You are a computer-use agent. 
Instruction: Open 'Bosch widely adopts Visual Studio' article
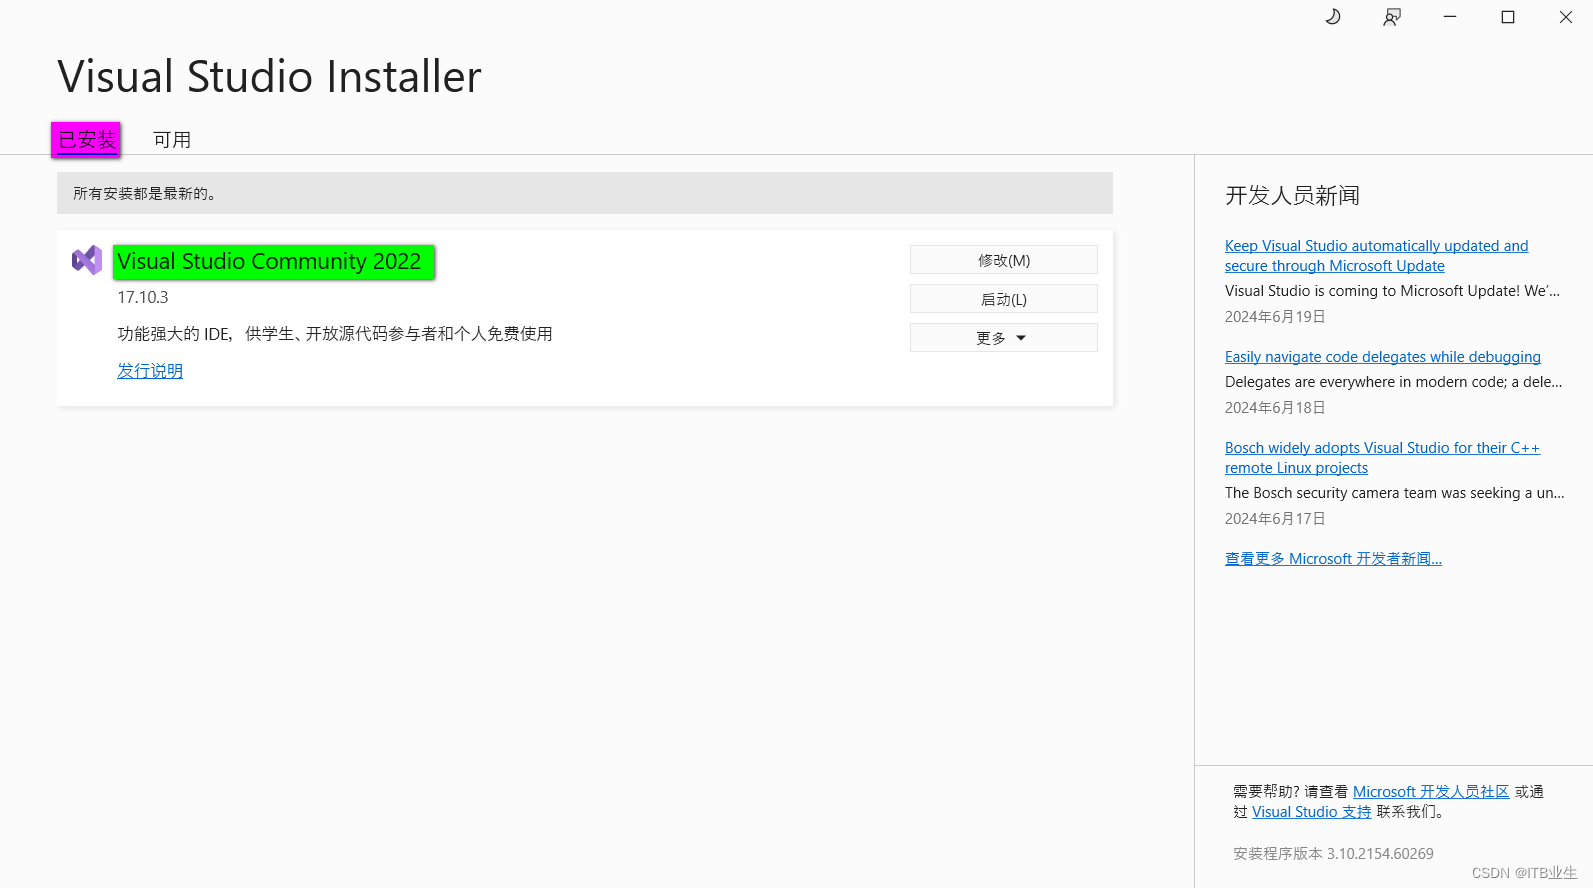click(1382, 458)
